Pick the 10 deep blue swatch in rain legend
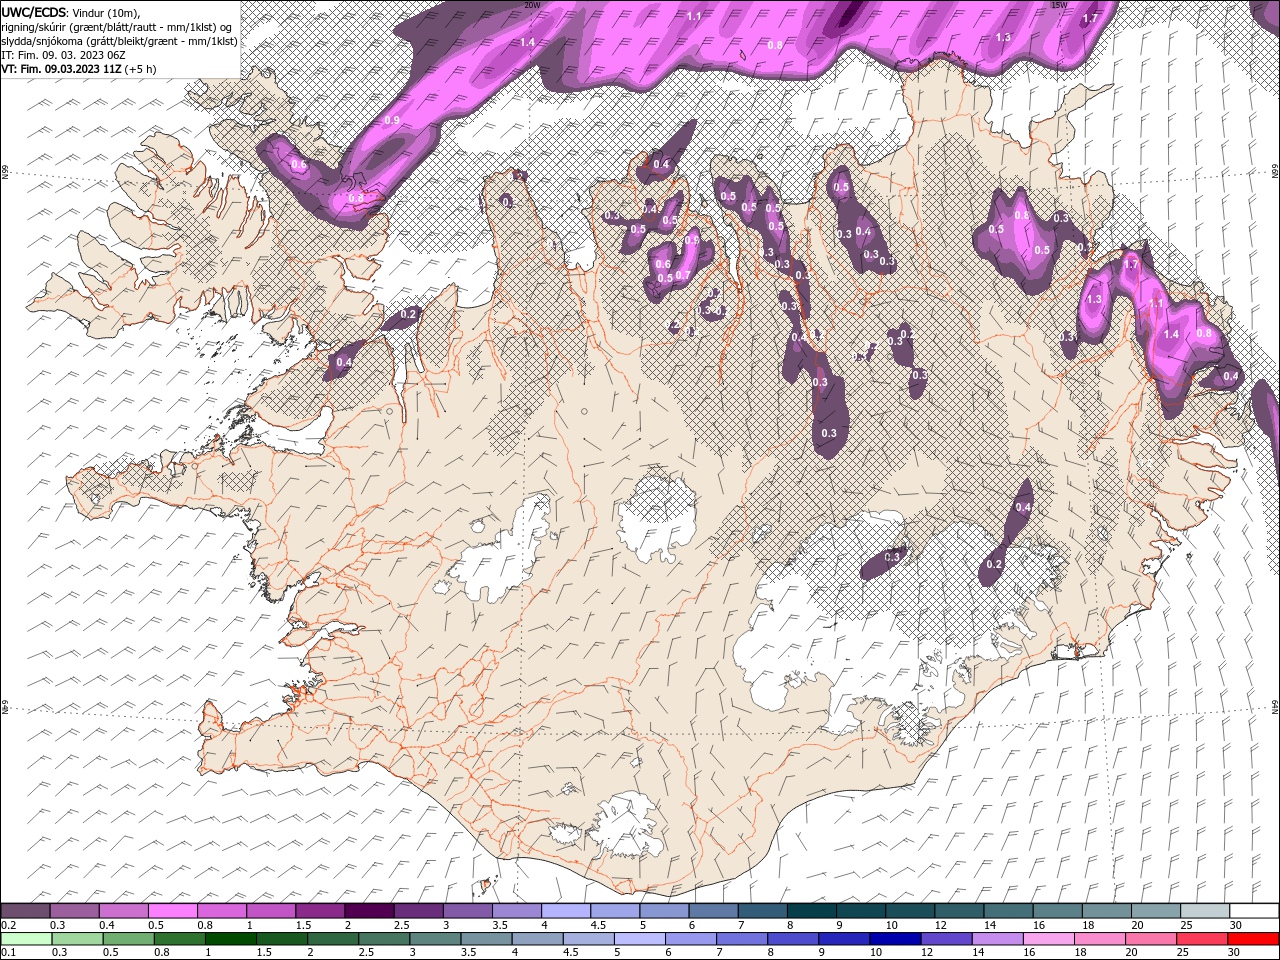The width and height of the screenshot is (1280, 960). [x=895, y=939]
